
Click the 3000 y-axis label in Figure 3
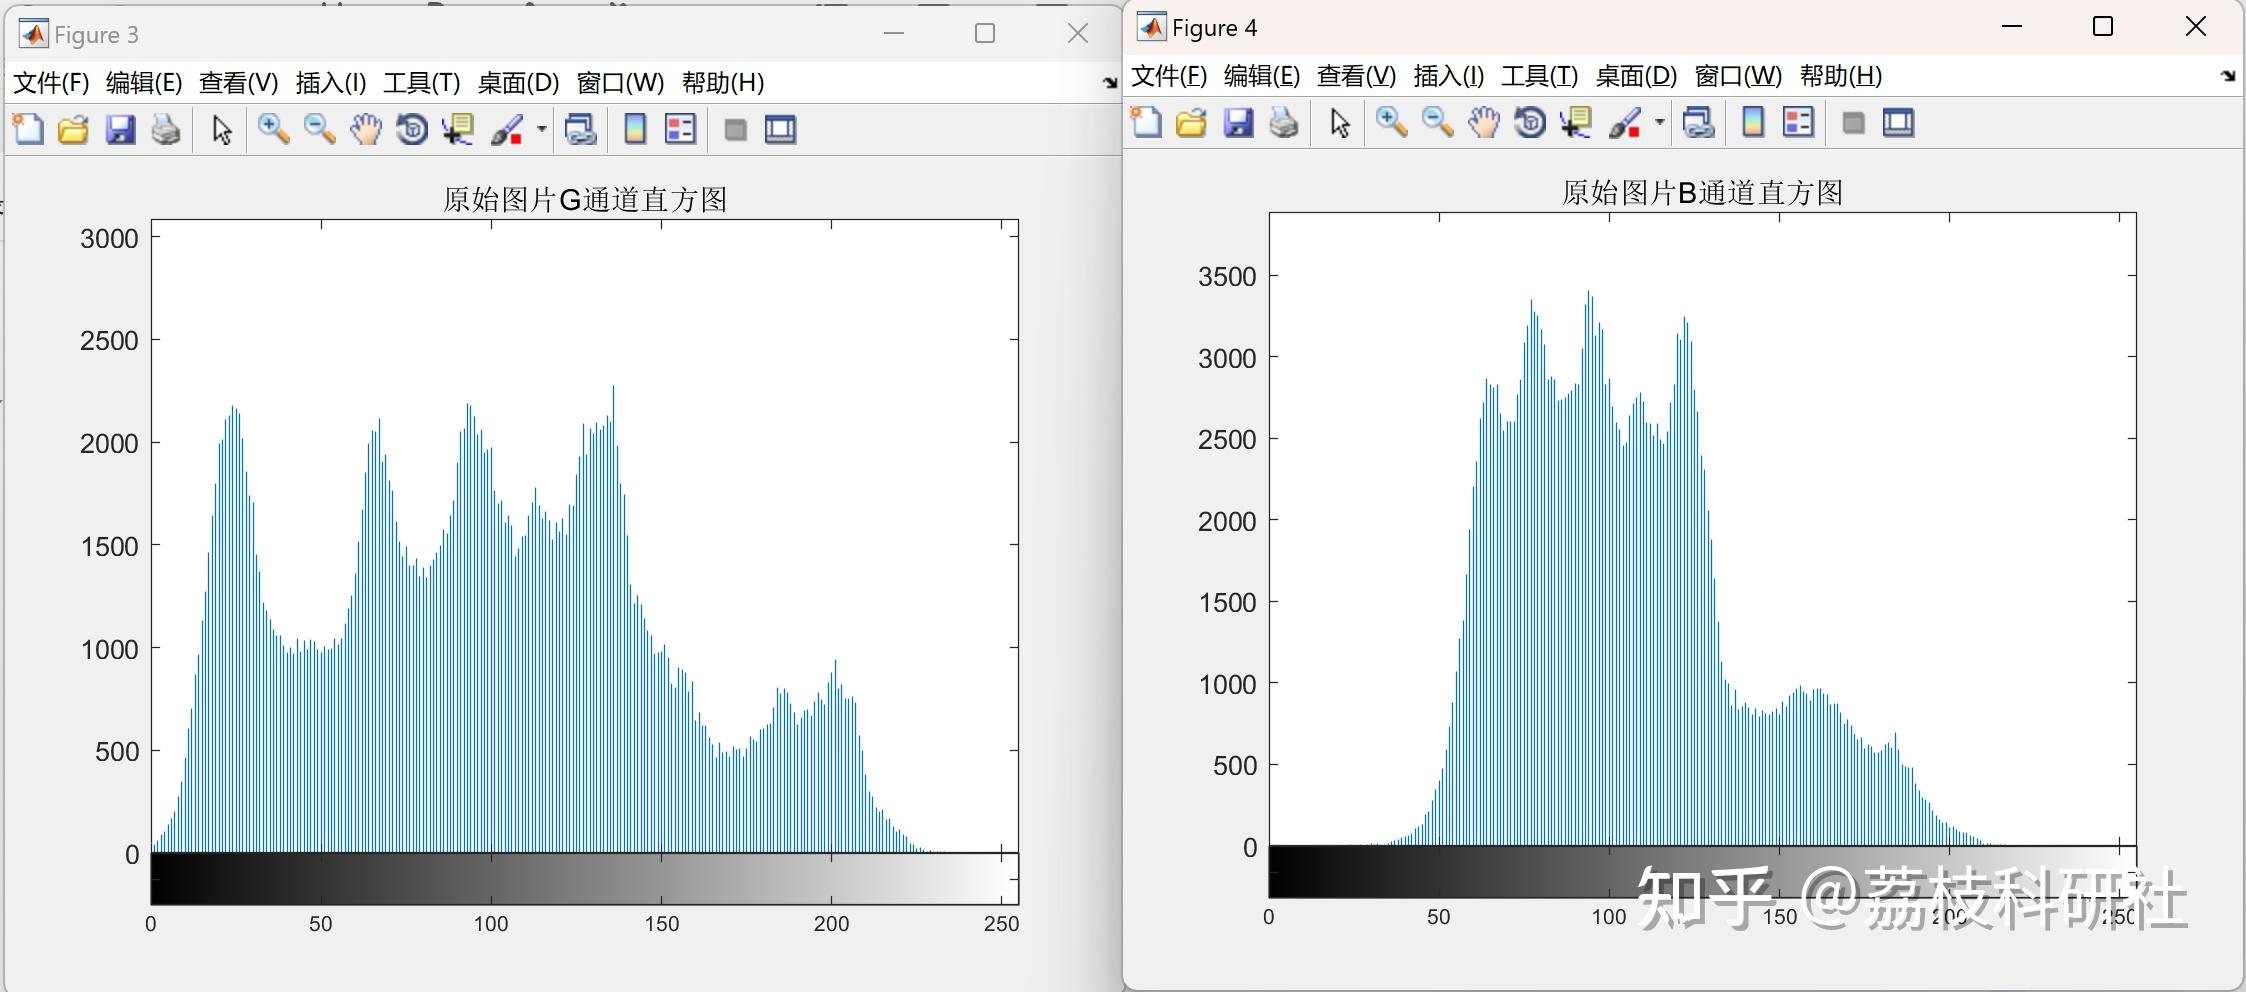(x=109, y=239)
